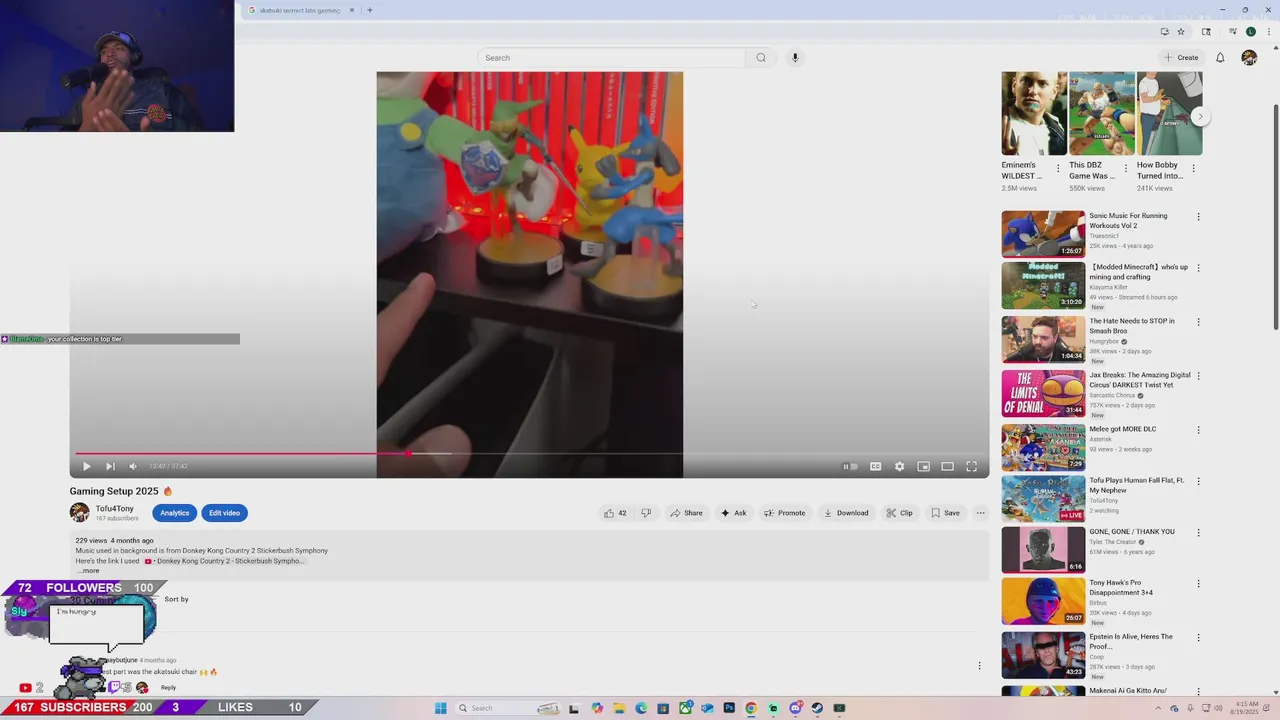Play the Gaming Setup 2025 video
Screen dimensions: 1280x720
point(86,466)
